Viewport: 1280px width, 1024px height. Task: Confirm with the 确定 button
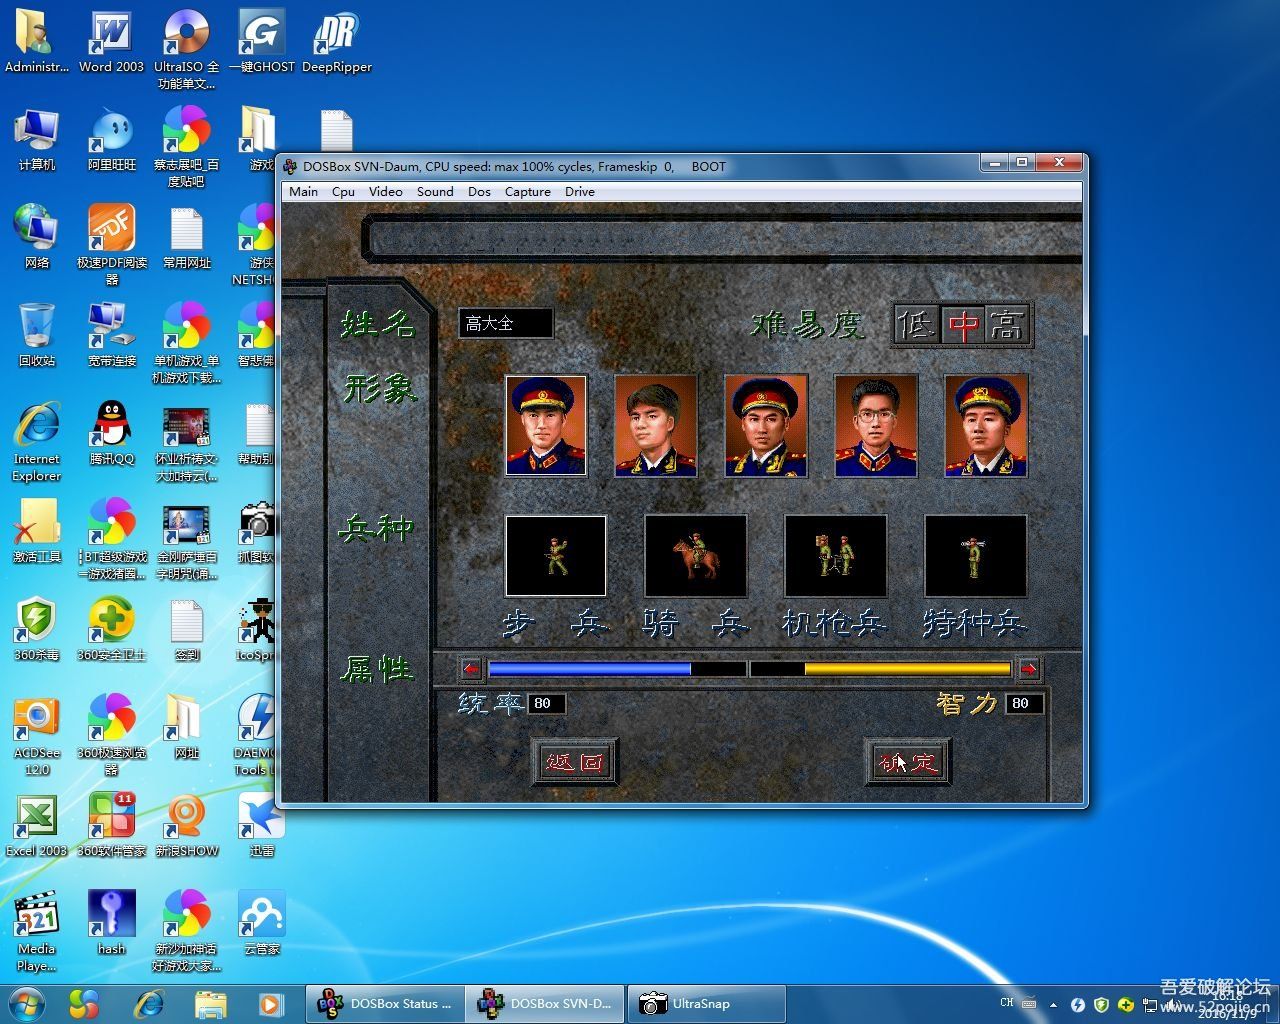[x=907, y=762]
